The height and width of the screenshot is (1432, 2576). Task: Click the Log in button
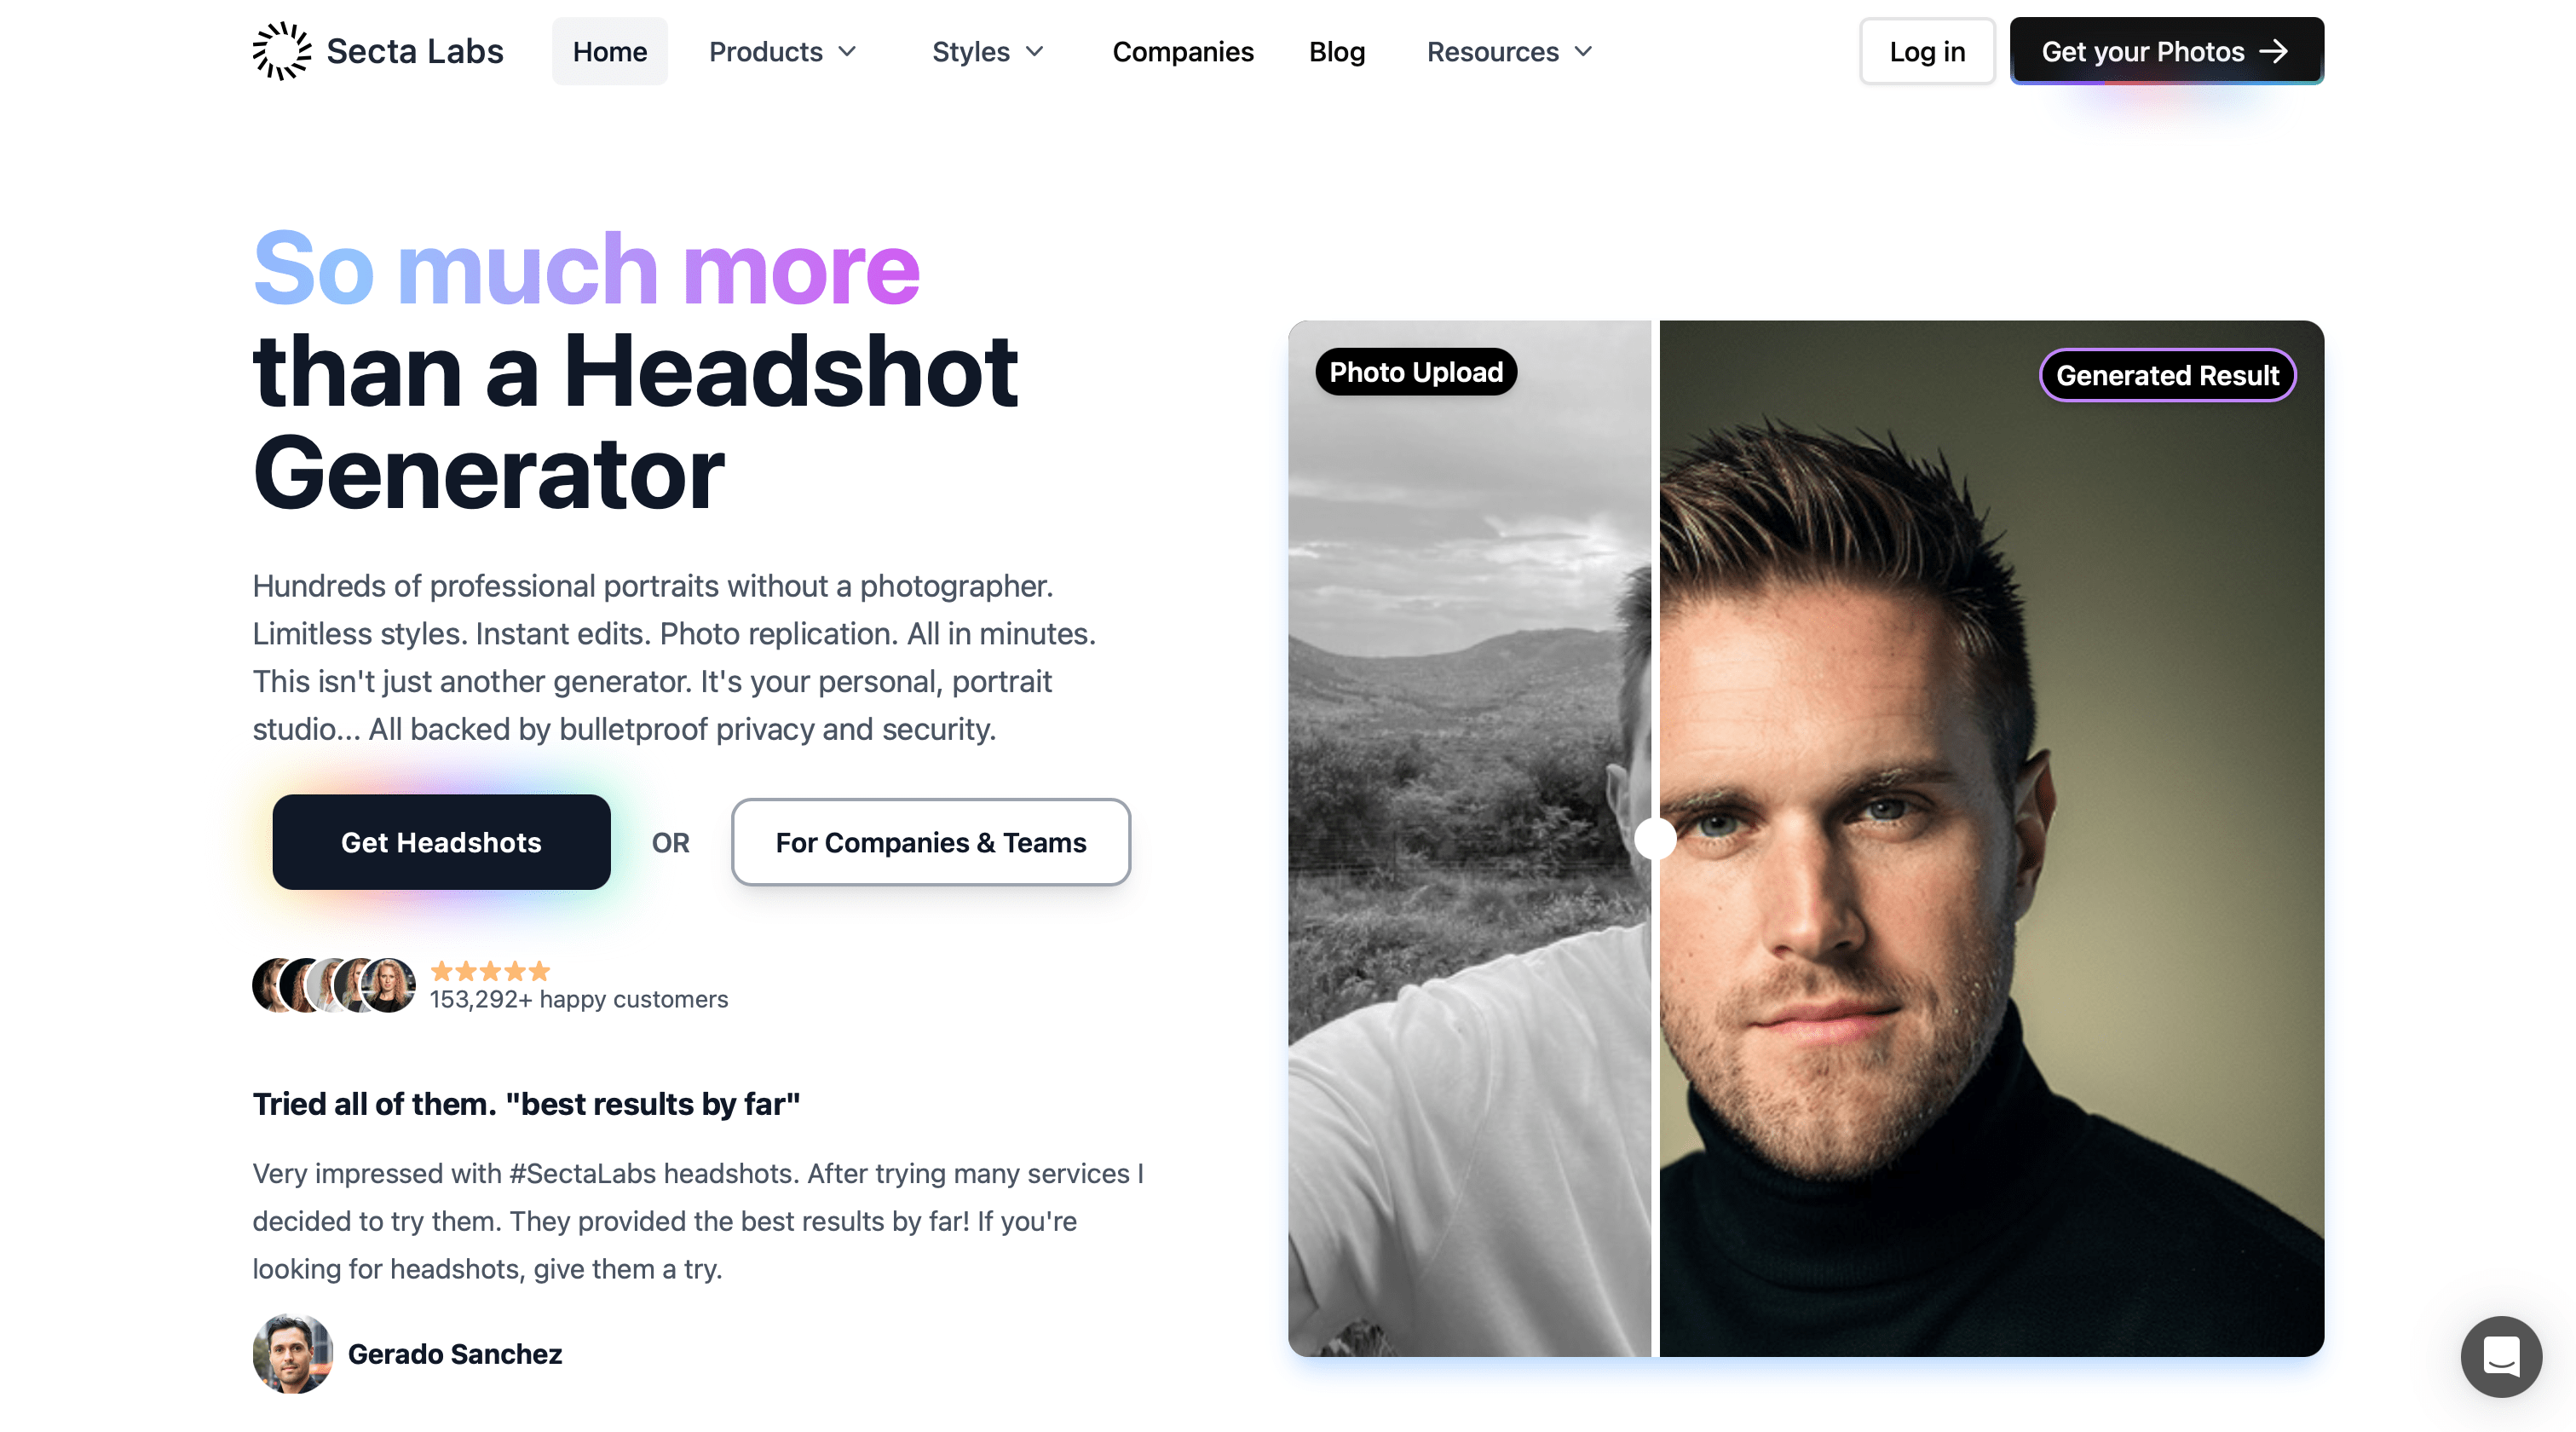(1927, 51)
